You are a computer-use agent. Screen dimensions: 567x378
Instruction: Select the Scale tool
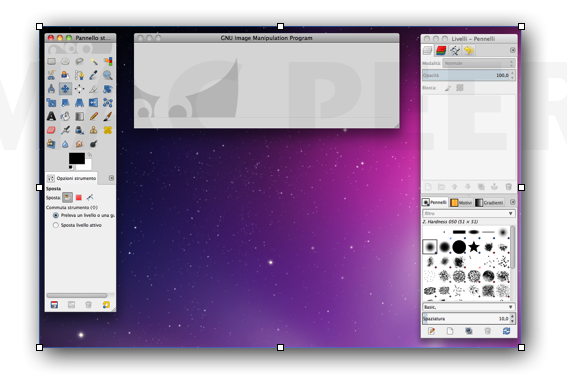[x=52, y=103]
